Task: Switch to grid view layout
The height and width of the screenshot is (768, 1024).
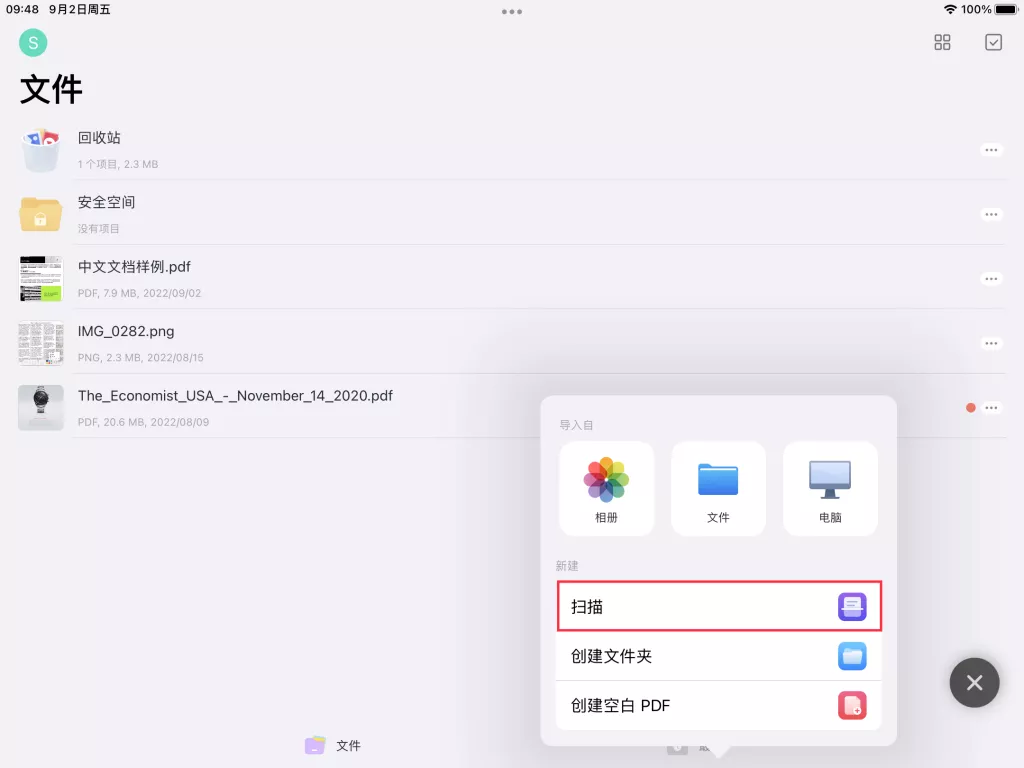Action: tap(942, 42)
